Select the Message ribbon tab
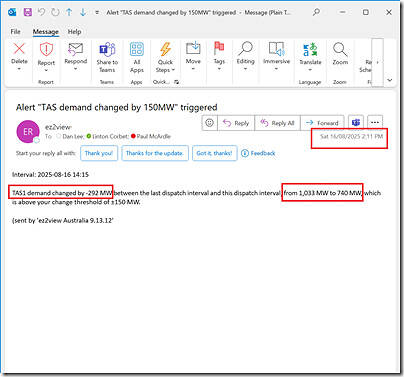The image size is (404, 377). coord(46,32)
